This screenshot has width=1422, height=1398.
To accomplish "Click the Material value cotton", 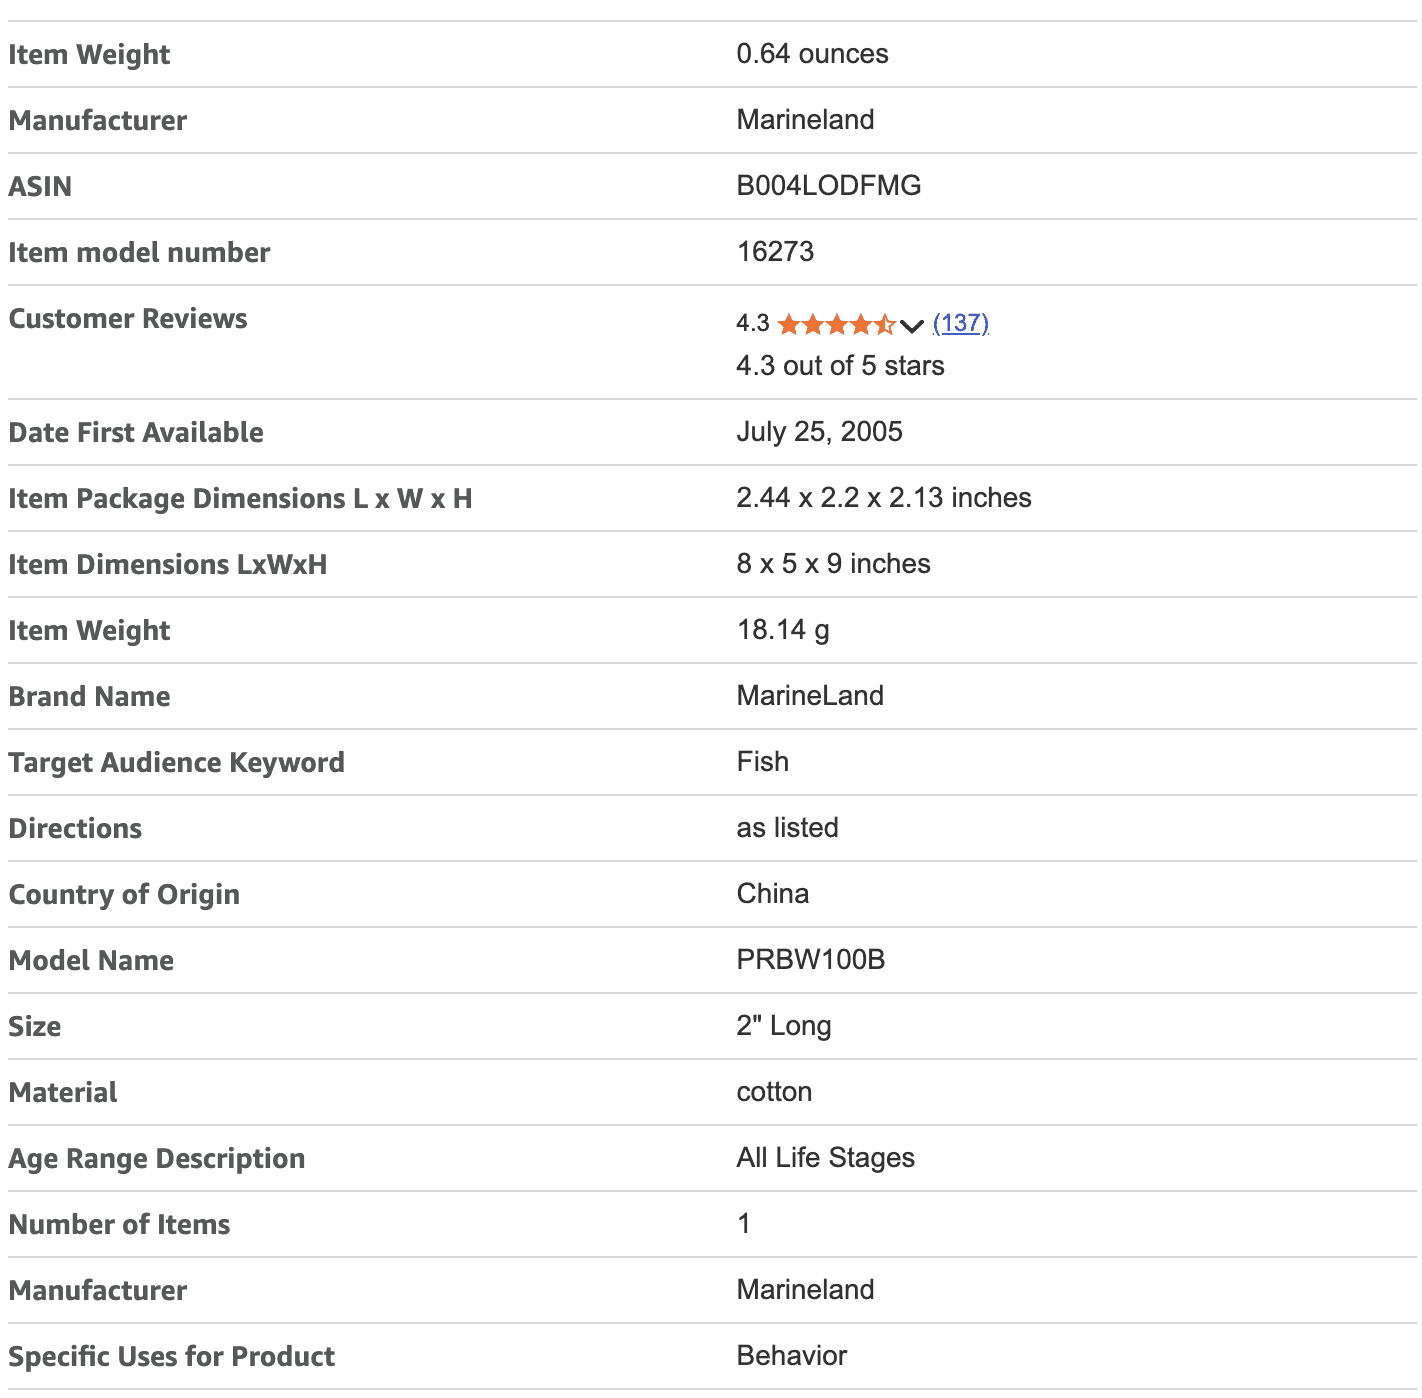I will click(774, 1092).
